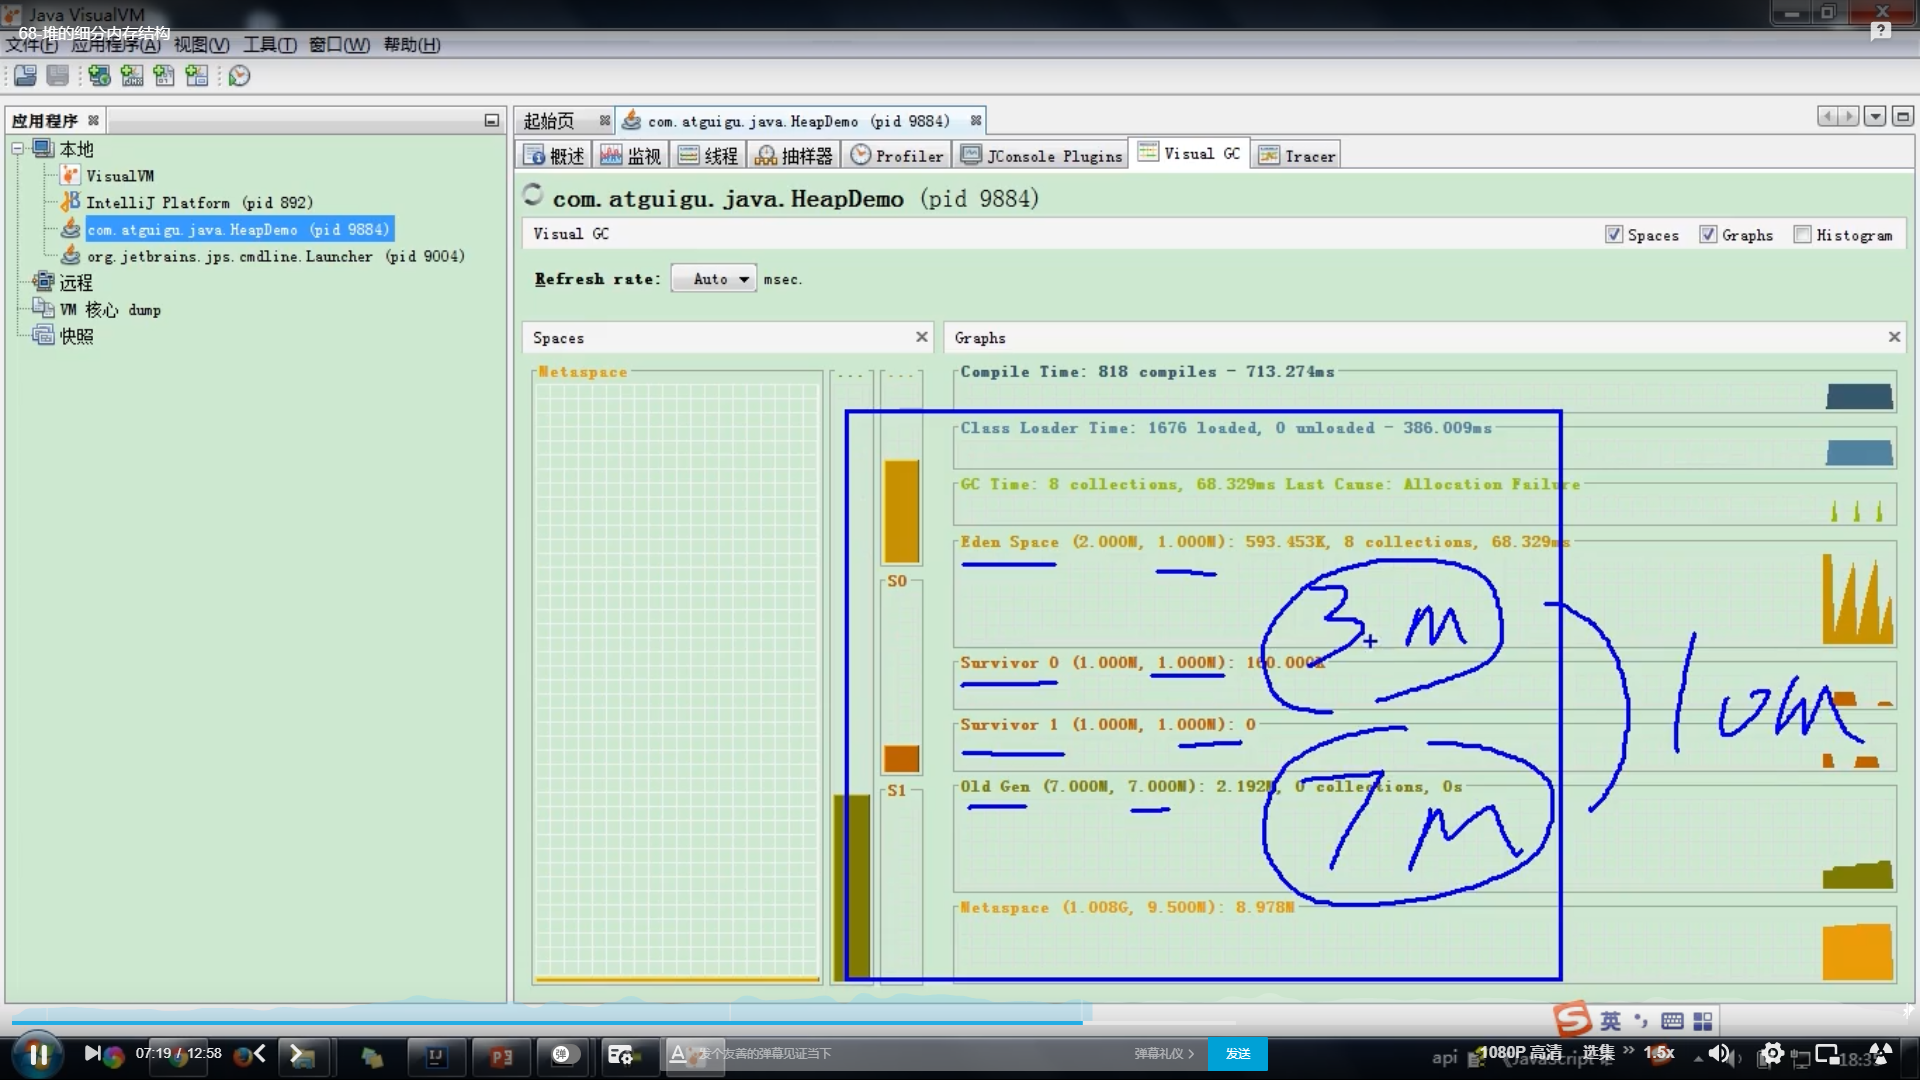Change the 1.5x playback speed
The height and width of the screenshot is (1080, 1920).
(1659, 1053)
